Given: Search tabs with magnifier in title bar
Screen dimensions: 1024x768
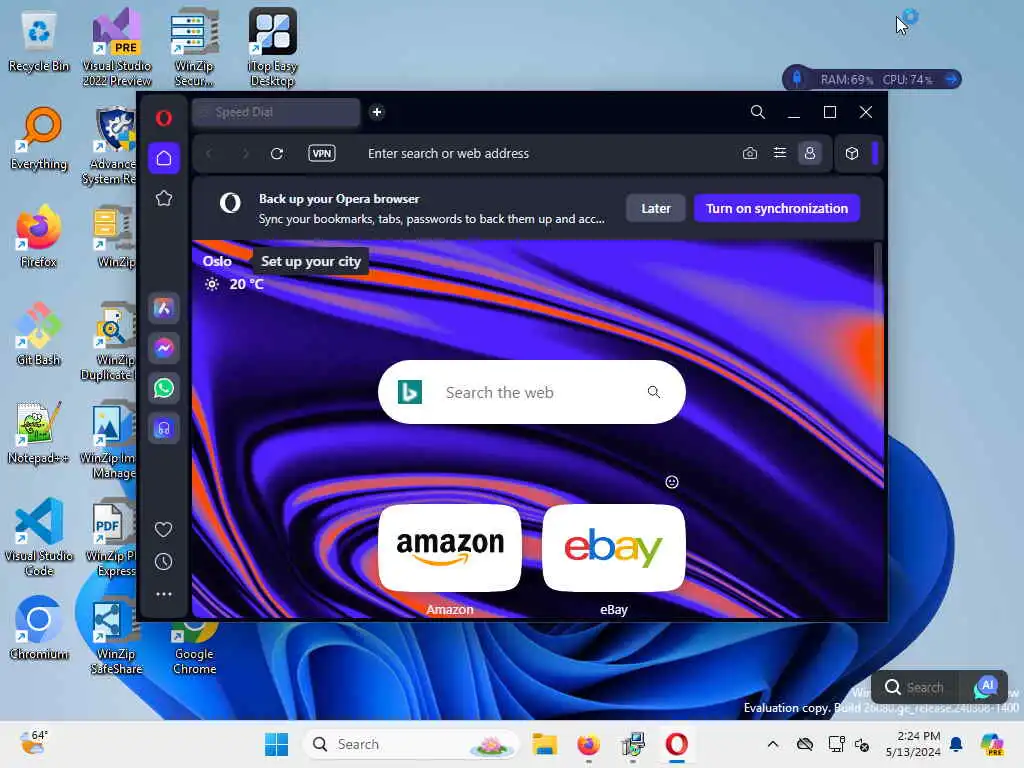Looking at the screenshot, I should click(x=758, y=112).
